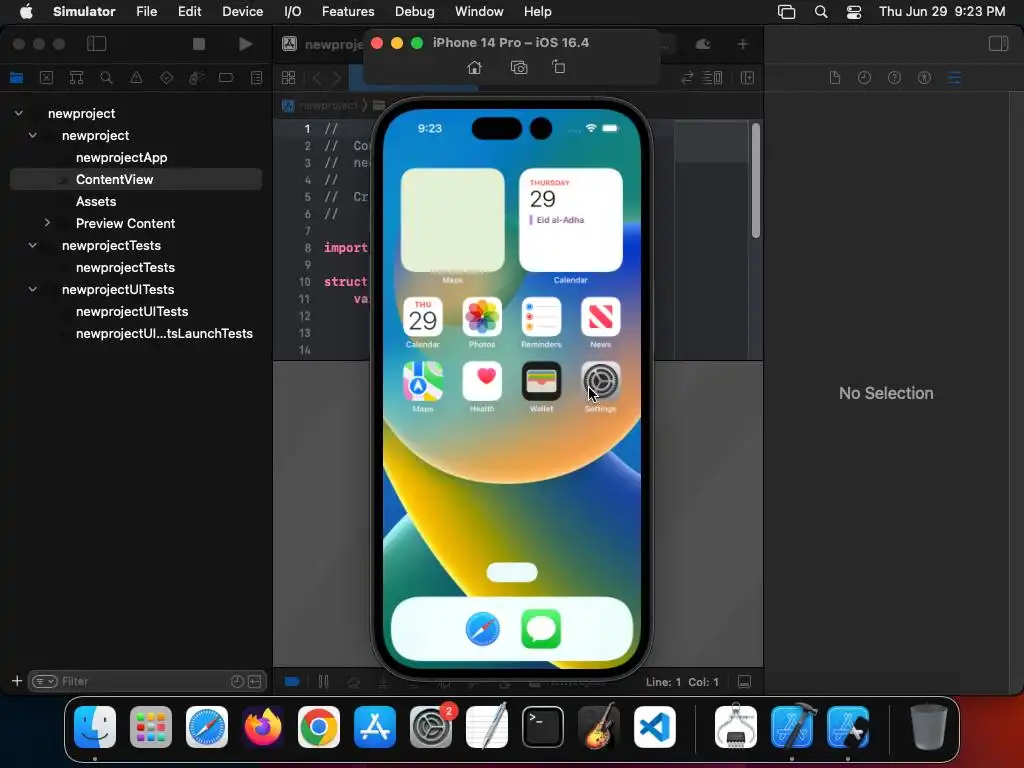This screenshot has width=1024, height=768.
Task: Toggle breakpoints activation in debug bar
Action: coord(292,682)
